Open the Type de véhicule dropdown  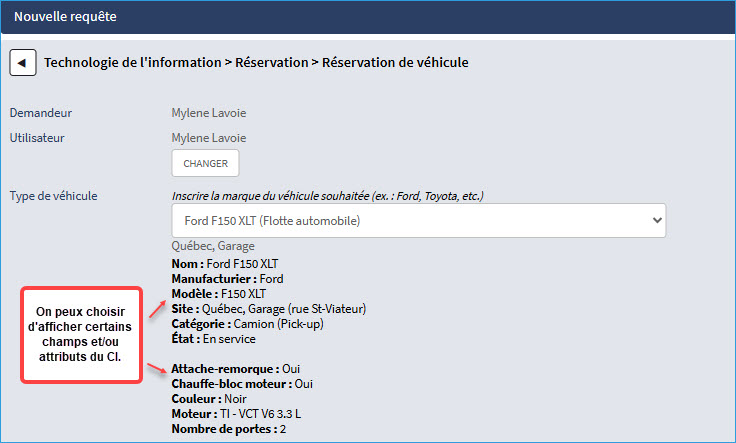418,219
